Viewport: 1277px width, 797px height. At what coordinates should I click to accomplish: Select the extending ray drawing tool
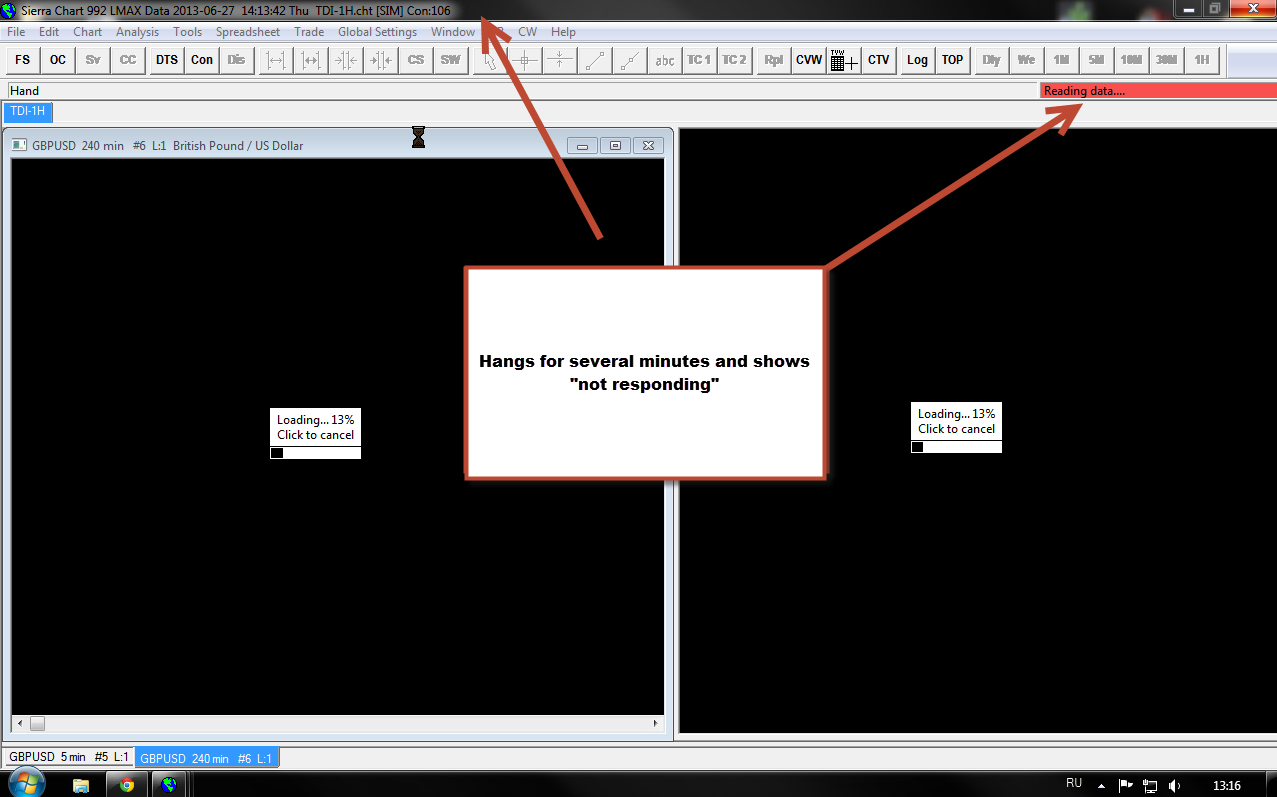point(630,60)
